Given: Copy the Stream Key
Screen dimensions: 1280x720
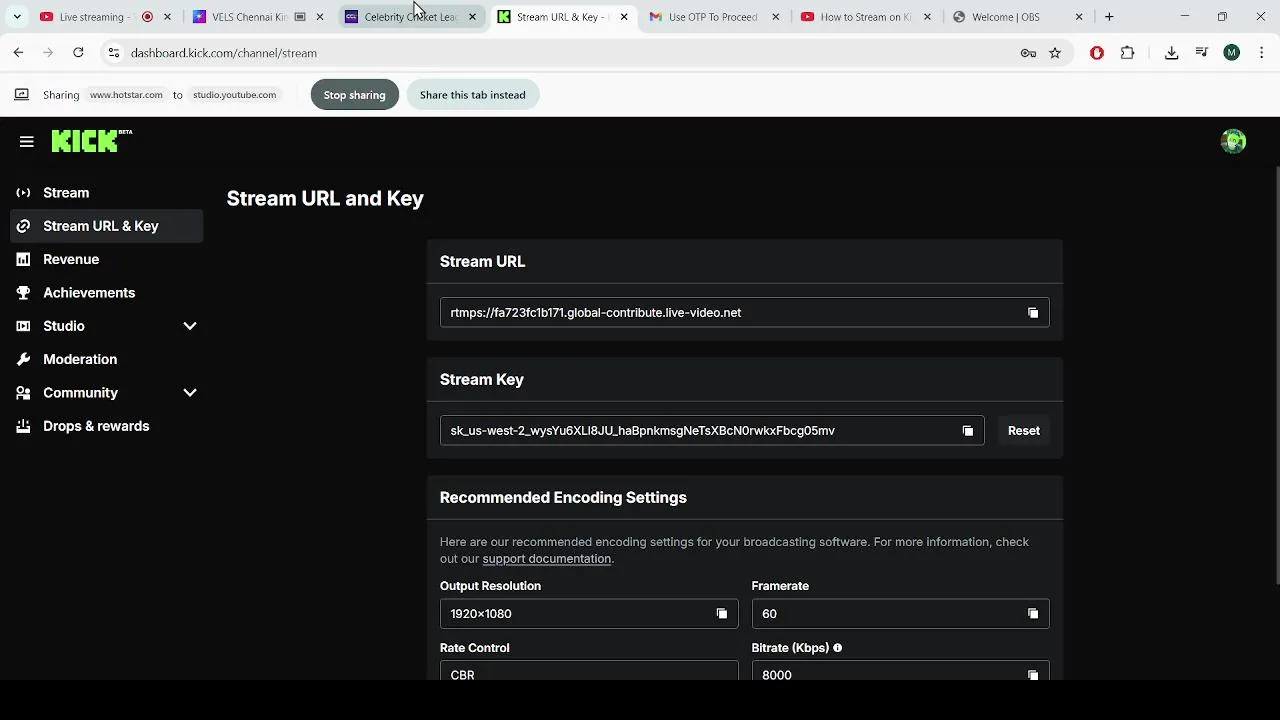Looking at the screenshot, I should 967,431.
